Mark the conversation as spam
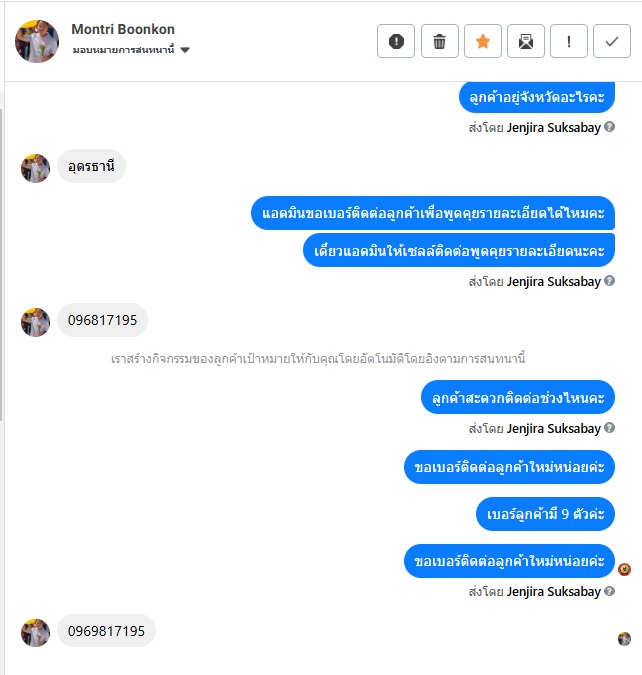Viewport: 642px width, 675px height. click(396, 41)
